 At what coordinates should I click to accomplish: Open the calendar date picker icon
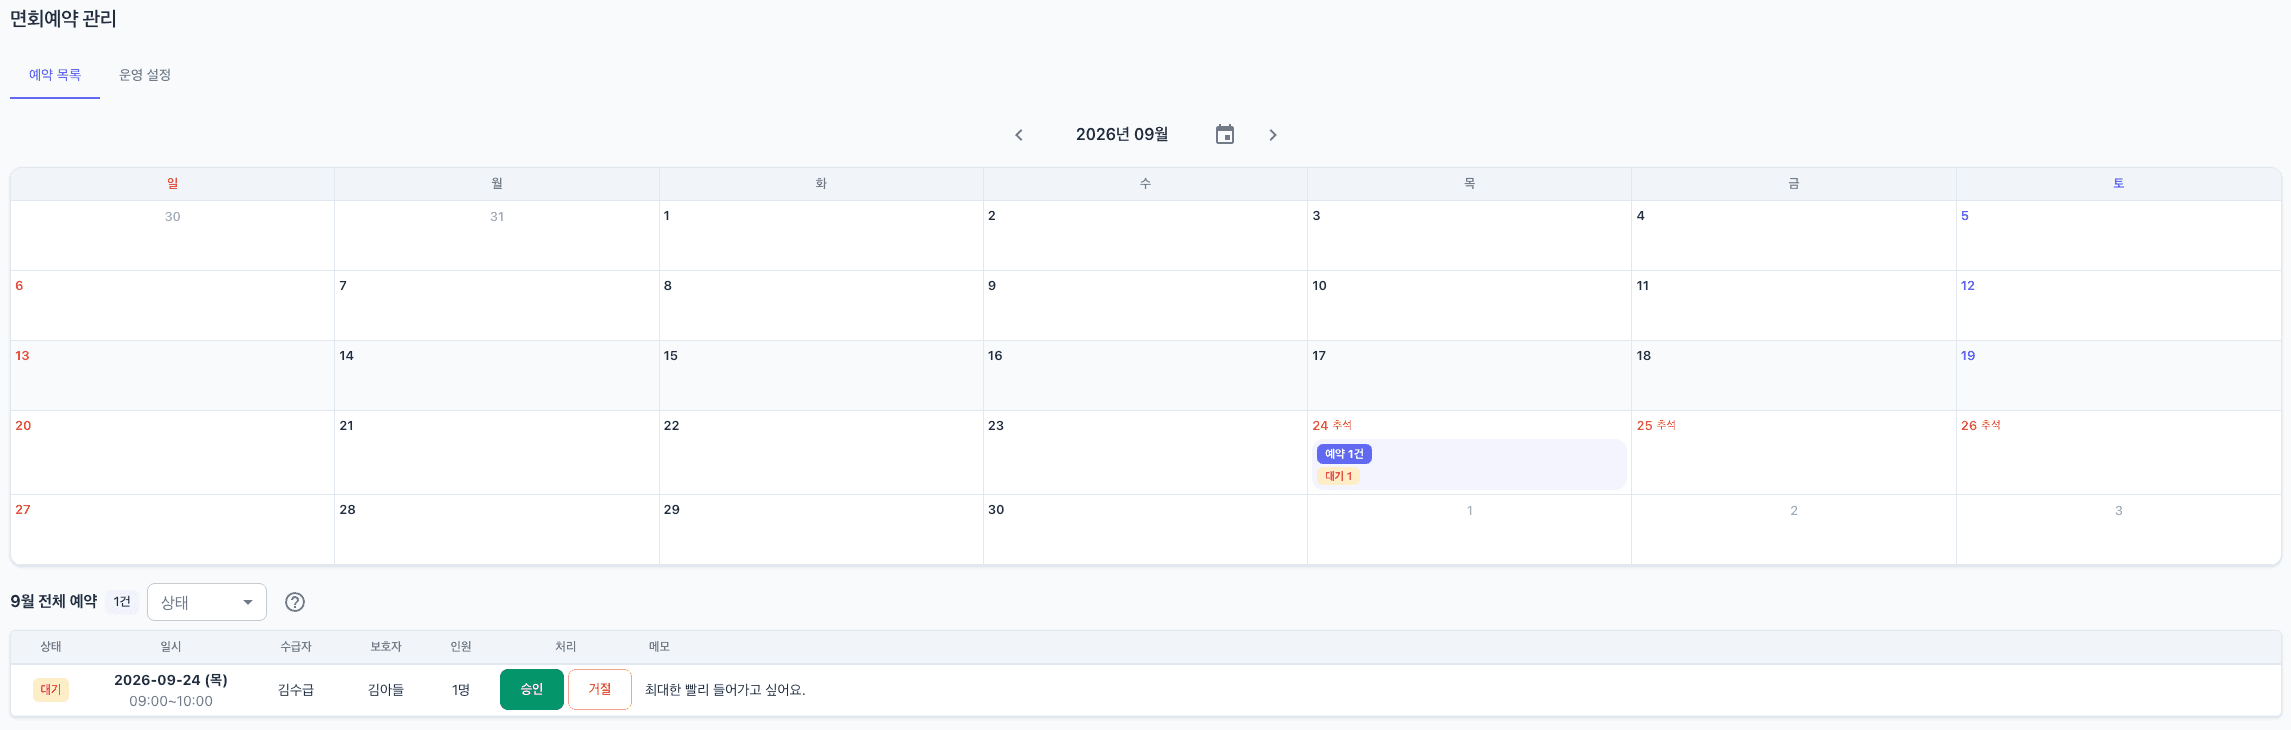[x=1225, y=135]
